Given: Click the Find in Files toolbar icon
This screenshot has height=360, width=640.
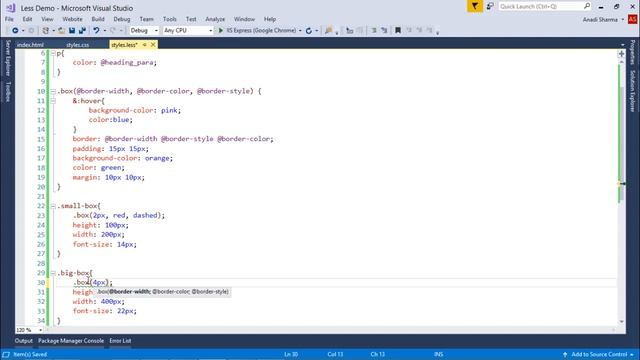Looking at the screenshot, I should coord(329,31).
